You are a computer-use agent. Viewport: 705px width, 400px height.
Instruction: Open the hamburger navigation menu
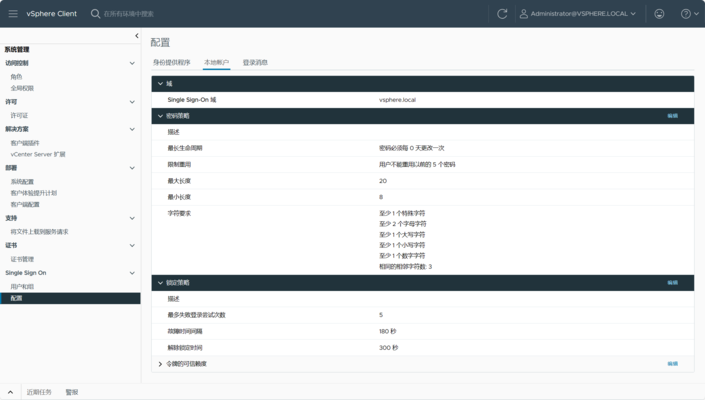(13, 14)
